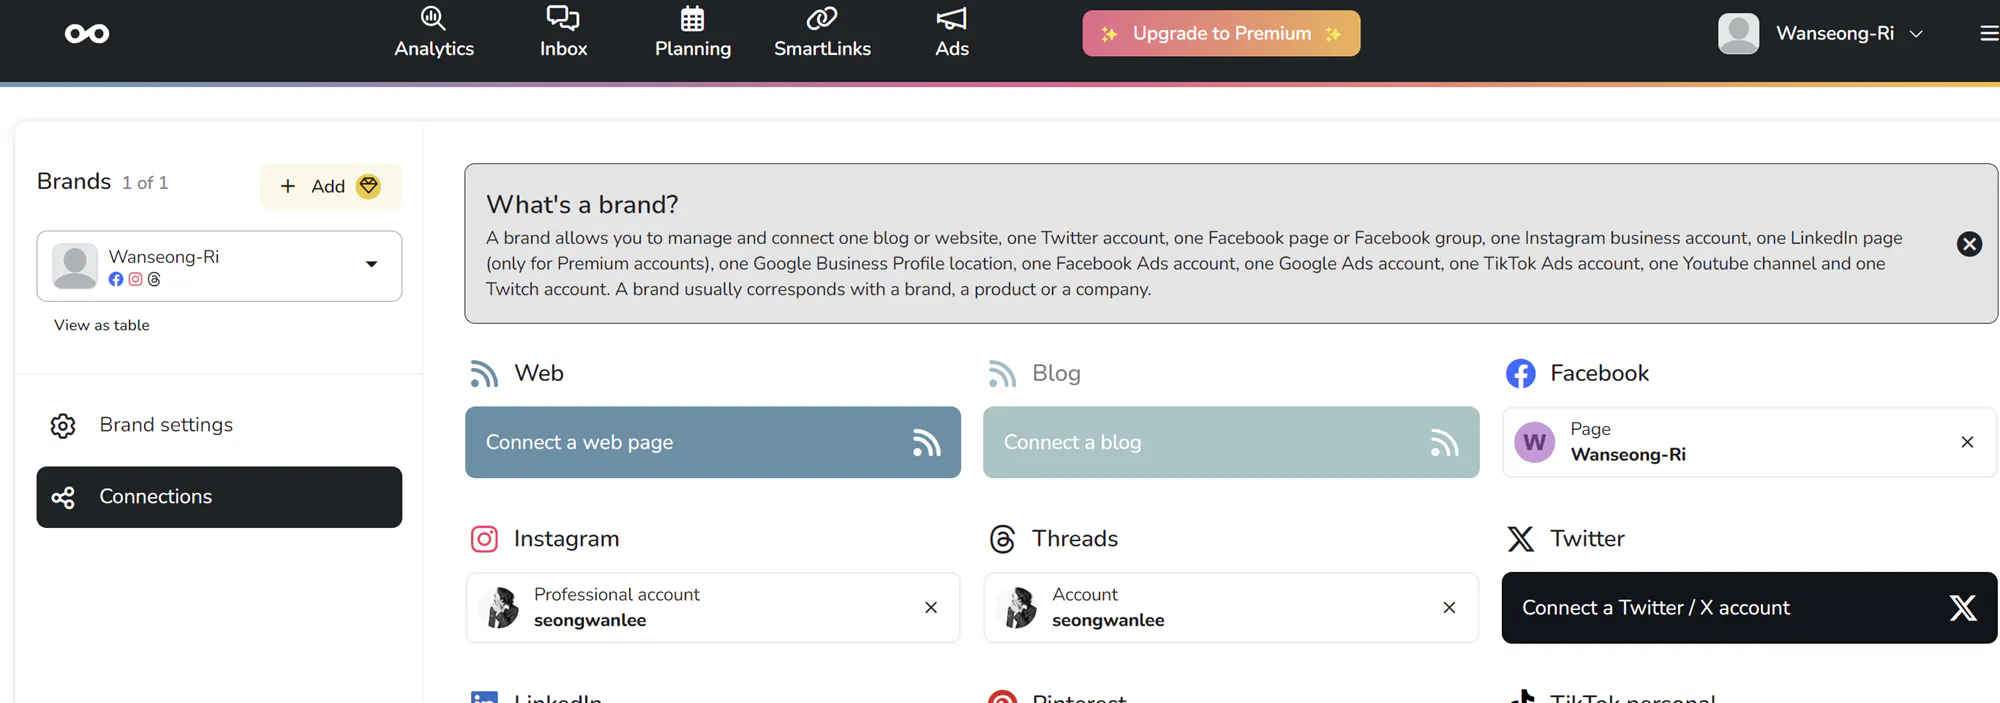Click the Threads logo icon
This screenshot has width=2000, height=703.
tap(1002, 539)
